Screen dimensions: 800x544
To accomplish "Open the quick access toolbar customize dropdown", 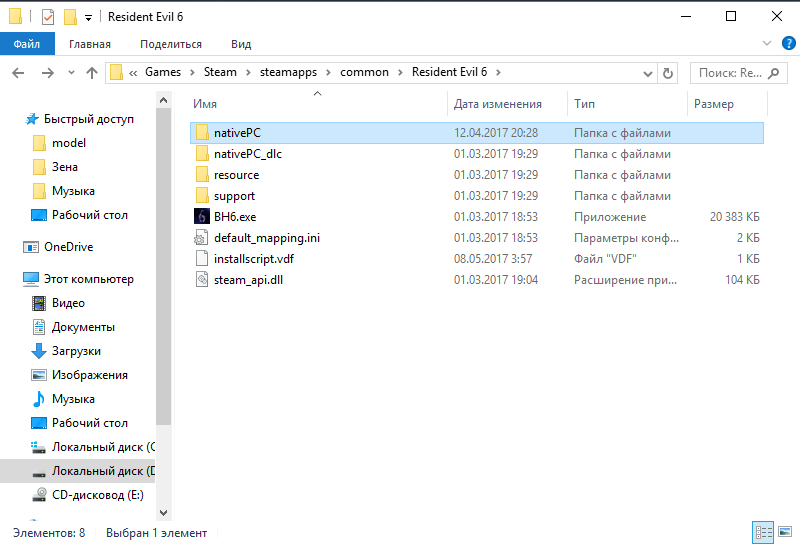I will pyautogui.click(x=88, y=18).
